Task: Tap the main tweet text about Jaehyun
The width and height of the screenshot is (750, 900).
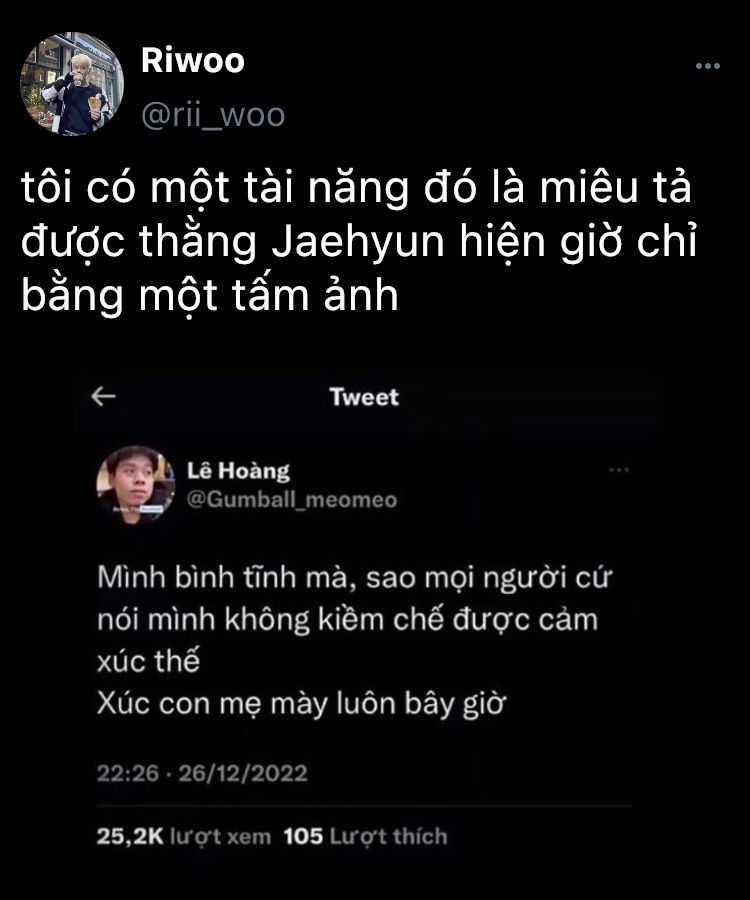Action: pyautogui.click(x=359, y=241)
